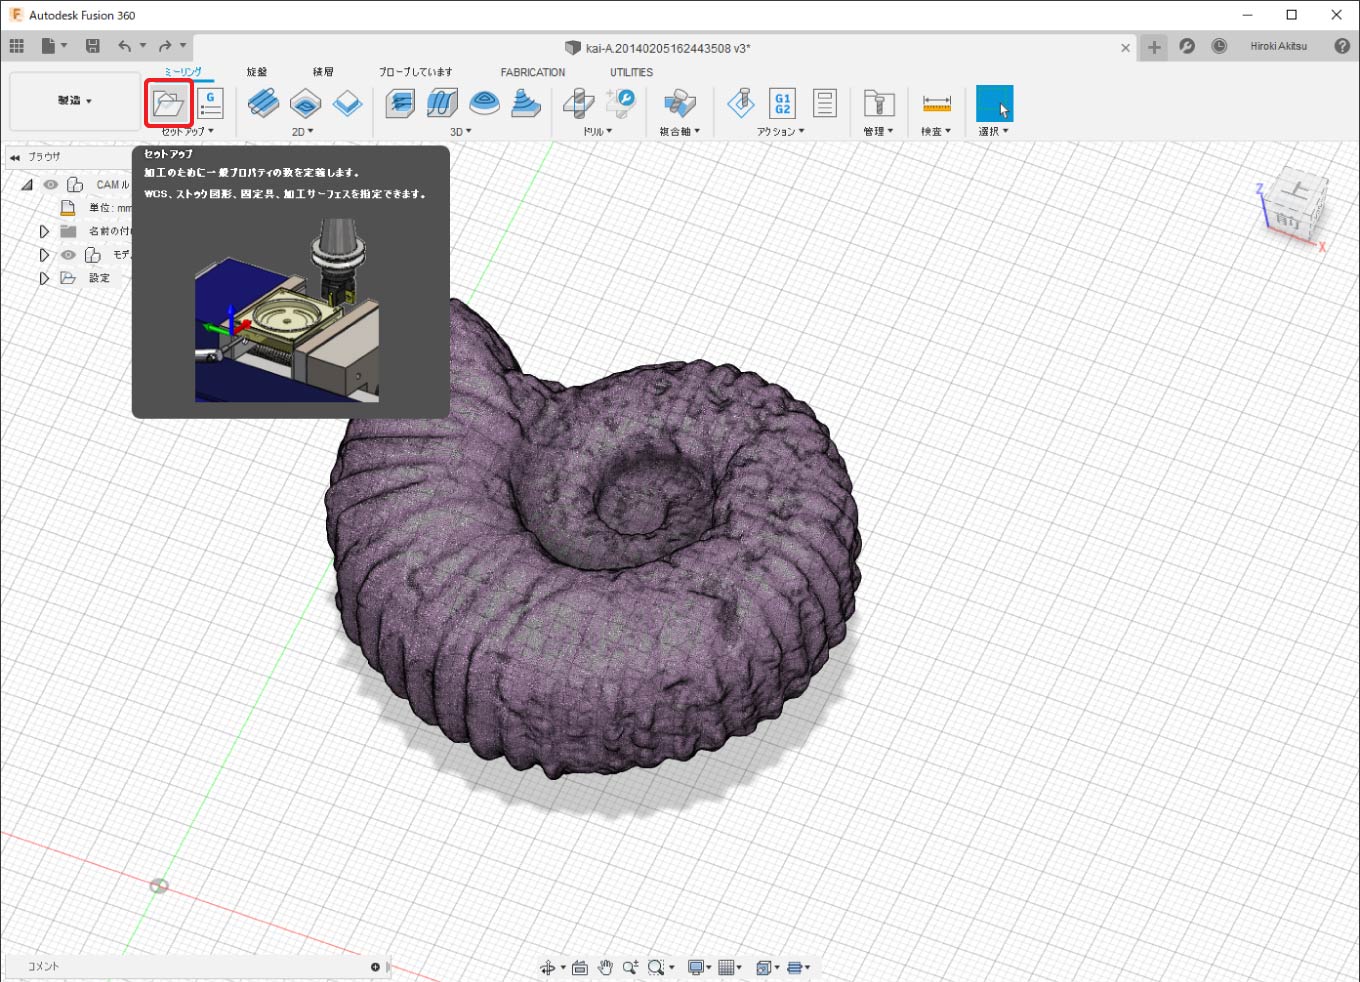The image size is (1360, 982).
Task: Switch to the UTILITIES tab
Action: coord(631,72)
